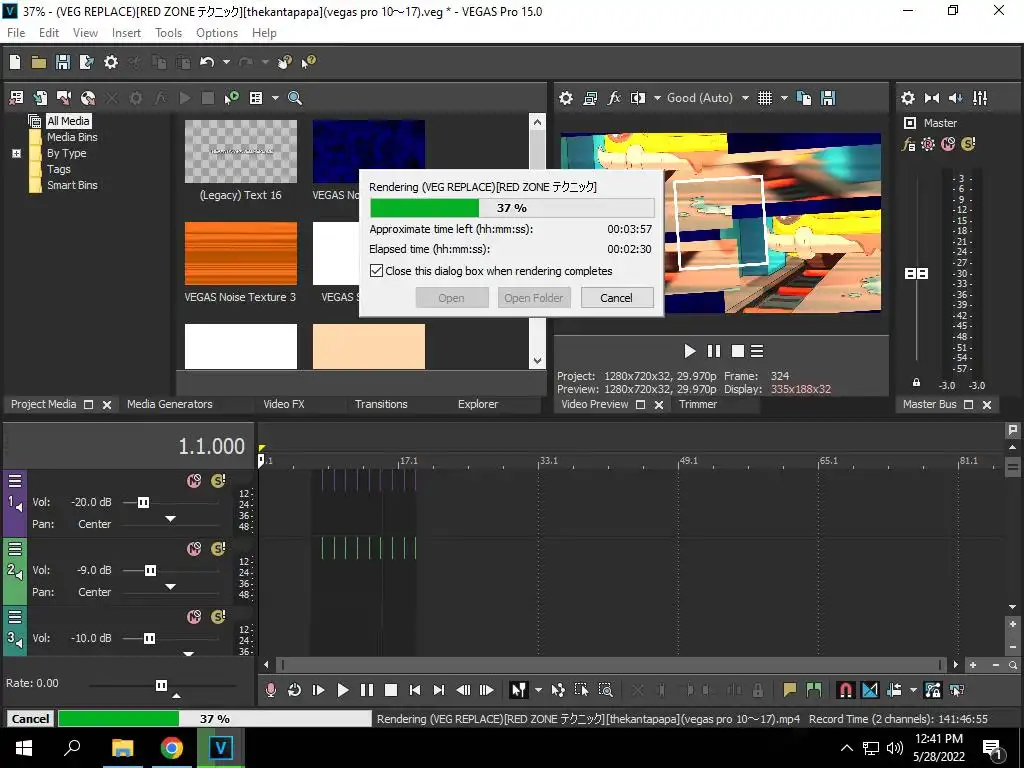
Task: Save preview snapshot to a file
Action: click(828, 98)
